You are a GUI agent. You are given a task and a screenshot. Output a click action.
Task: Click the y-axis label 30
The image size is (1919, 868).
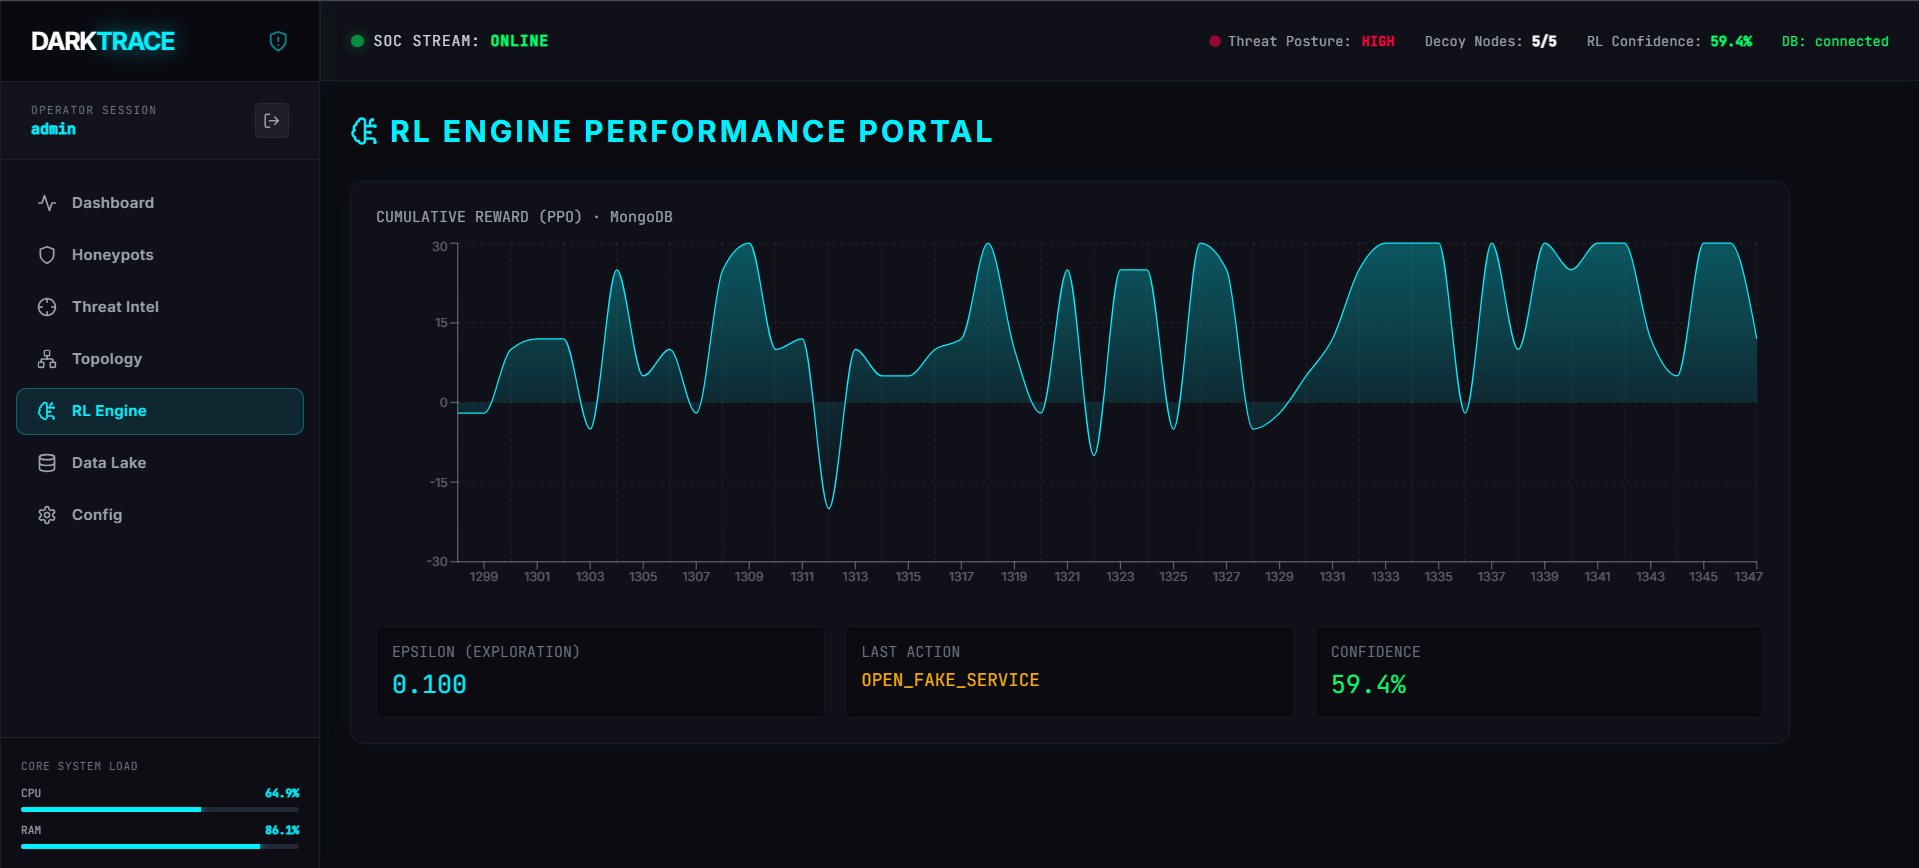(440, 246)
